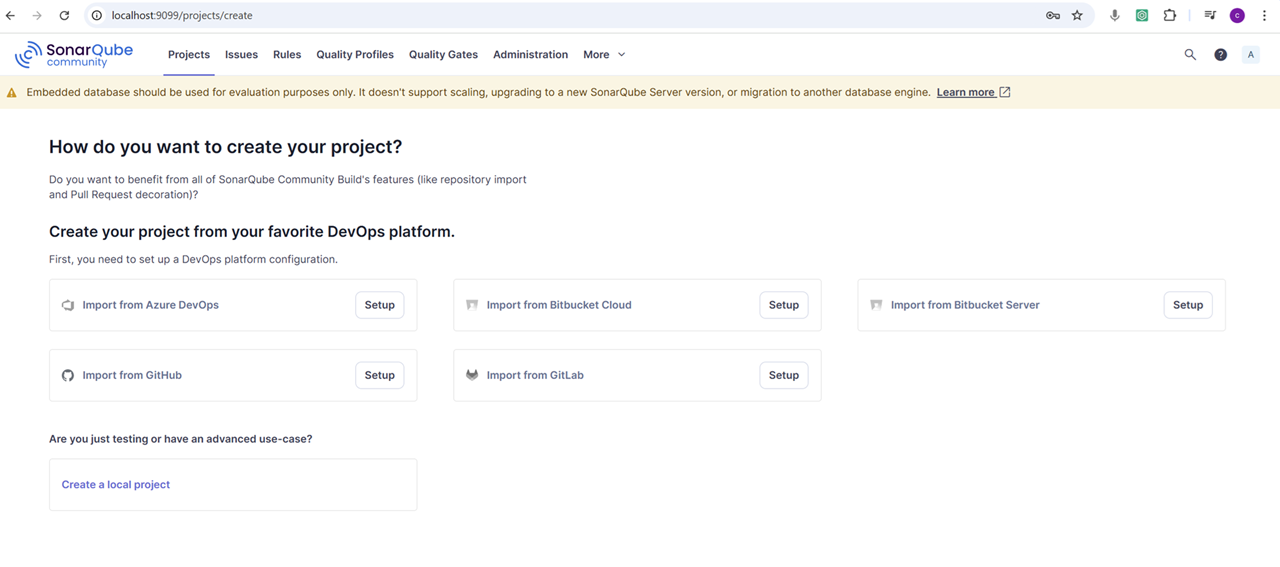This screenshot has height=567, width=1280.
Task: Click the Import from GitLab label
Action: pos(535,375)
